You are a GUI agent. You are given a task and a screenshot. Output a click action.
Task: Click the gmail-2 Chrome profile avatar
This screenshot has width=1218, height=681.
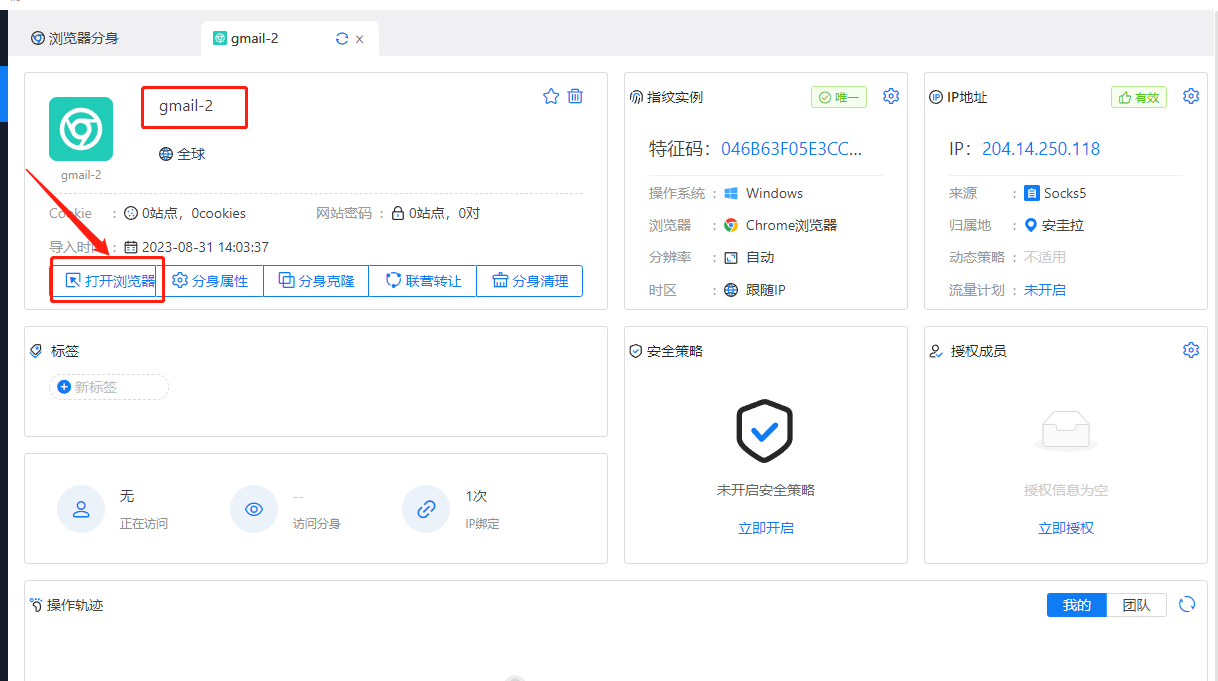pyautogui.click(x=81, y=129)
